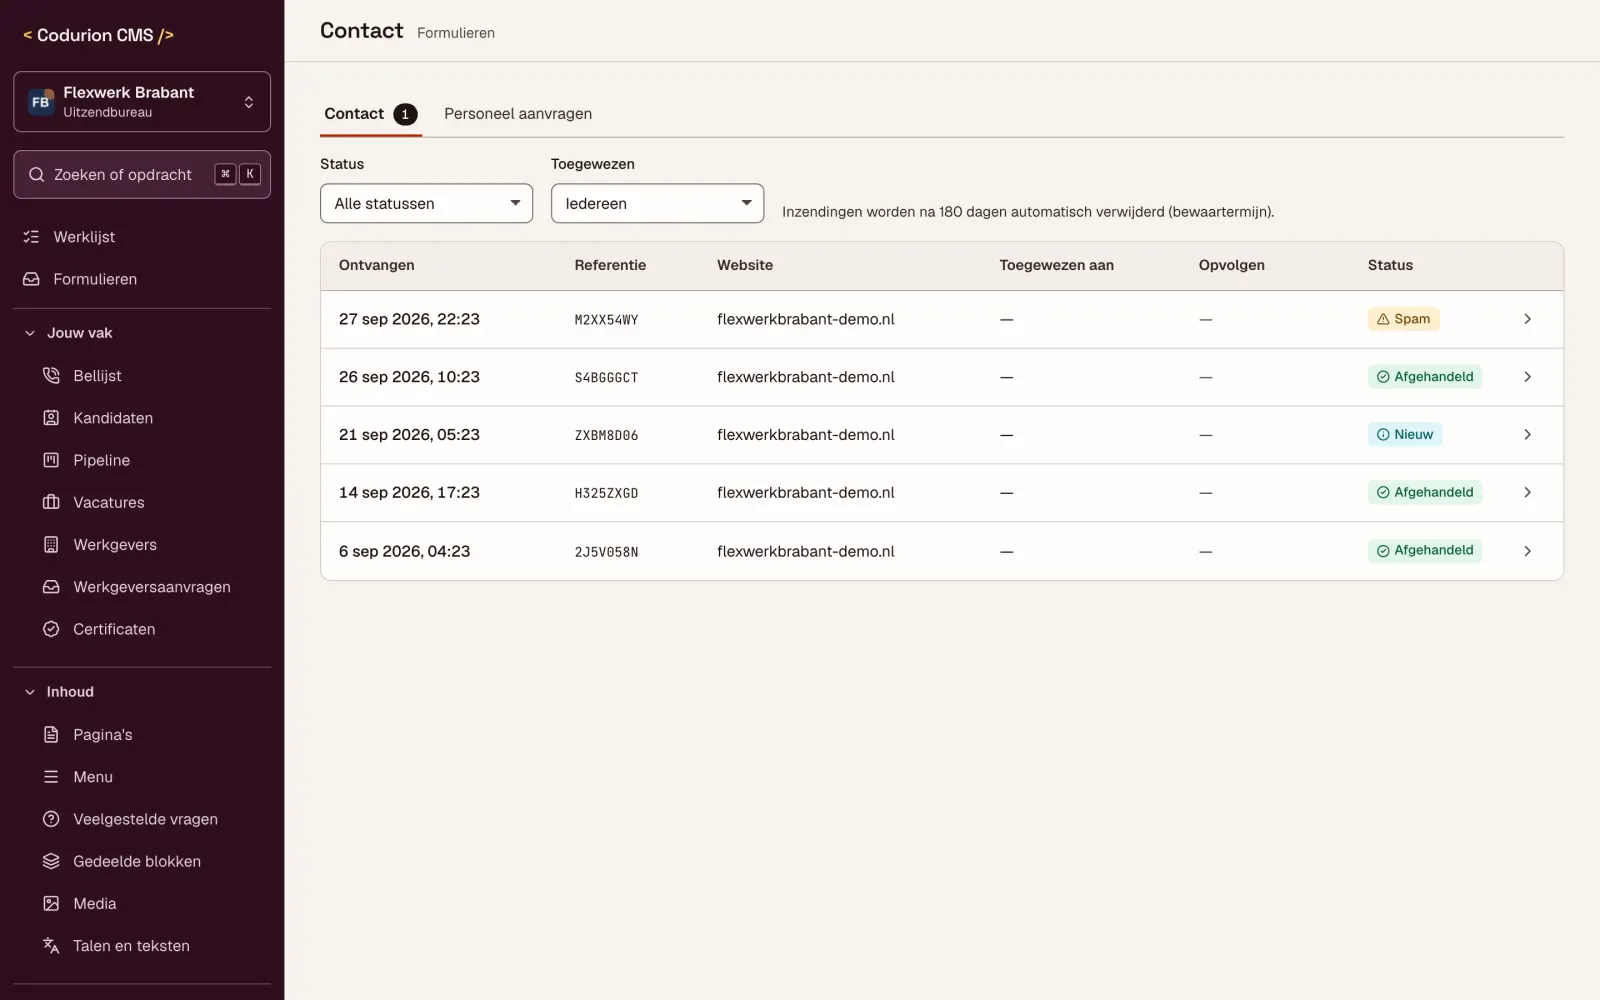Switch to the Personeel aanvragen tab
The width and height of the screenshot is (1600, 1000).
click(x=518, y=114)
